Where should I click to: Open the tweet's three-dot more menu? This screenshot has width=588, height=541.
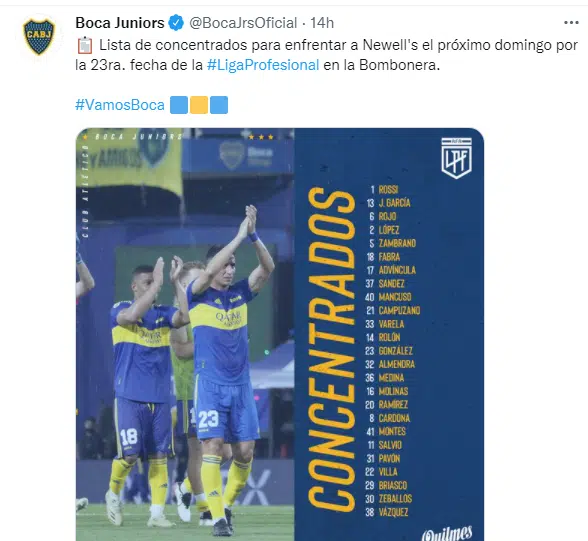pos(571,23)
